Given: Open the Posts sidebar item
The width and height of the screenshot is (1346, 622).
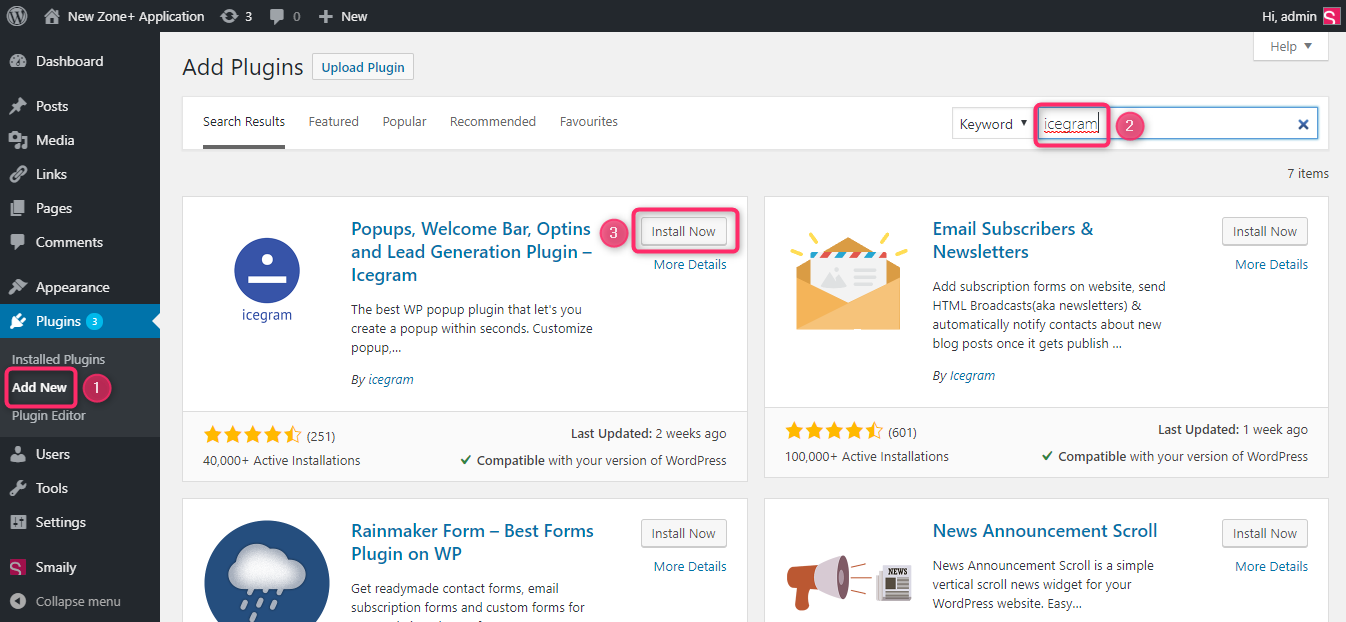Looking at the screenshot, I should tap(80, 106).
